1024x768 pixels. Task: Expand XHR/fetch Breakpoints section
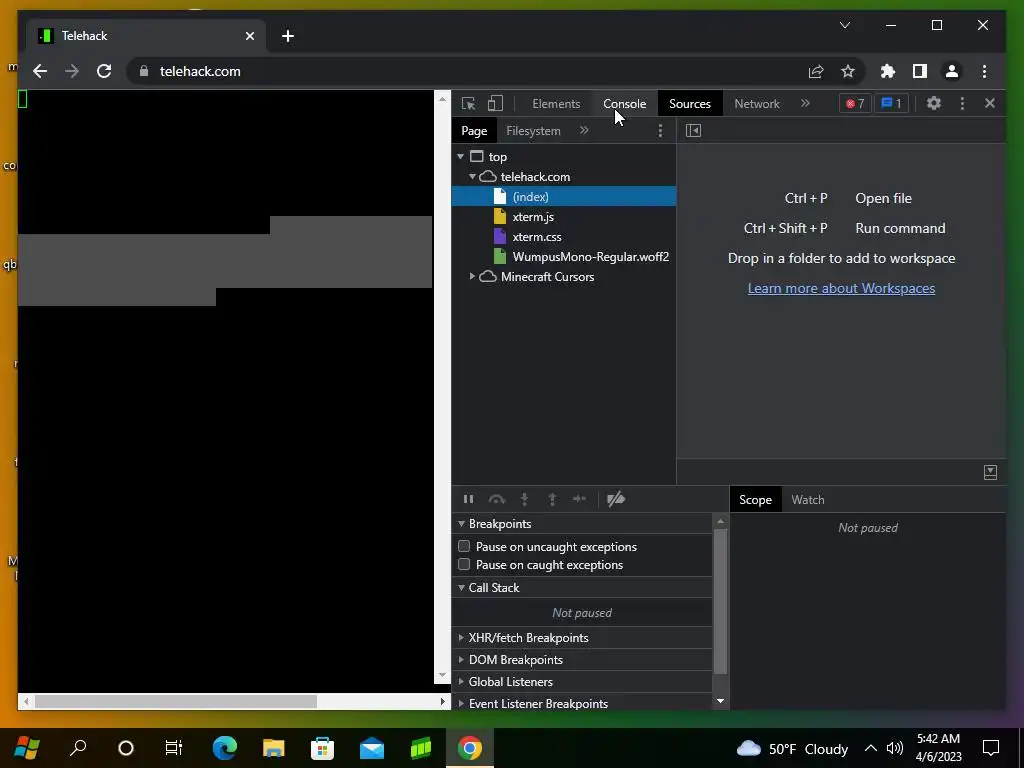pos(462,637)
